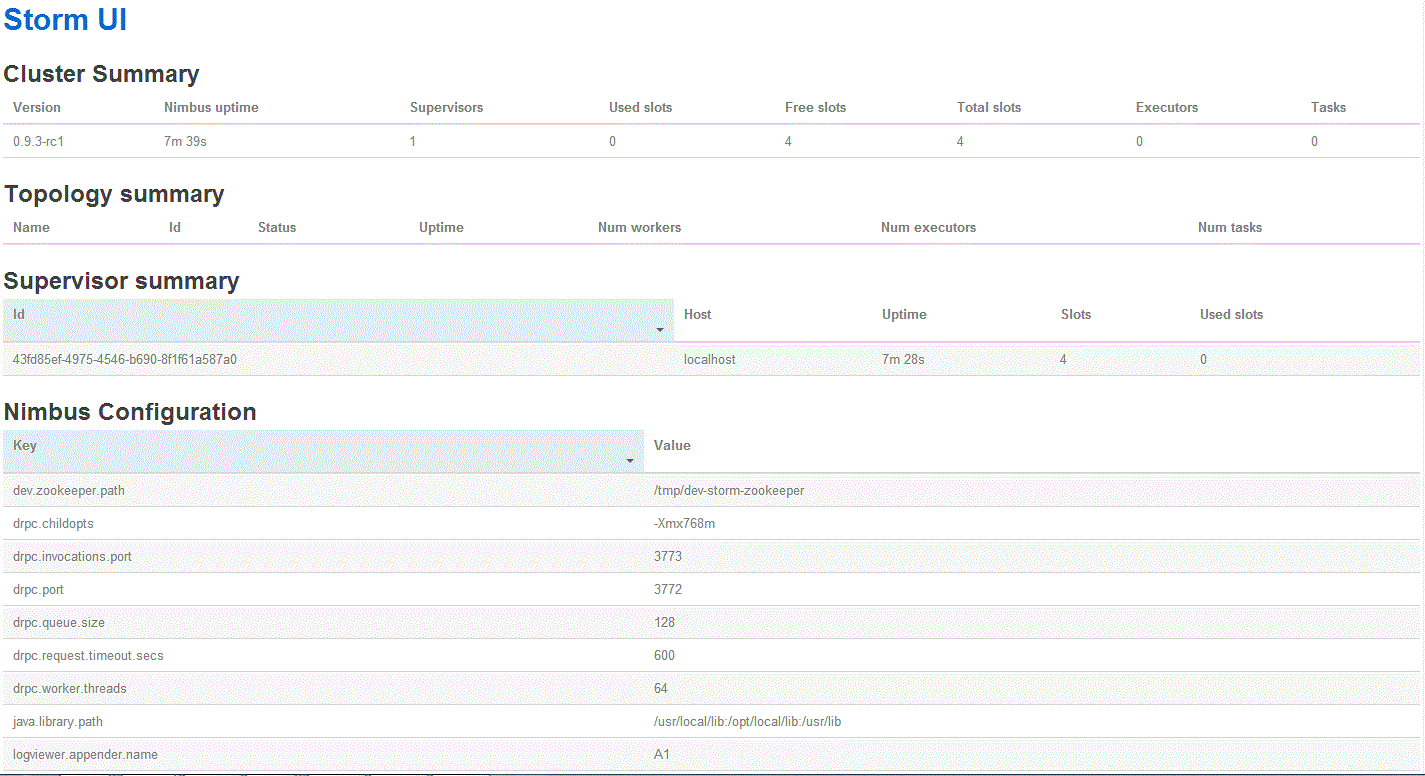Sort supervisors by Uptime column
This screenshot has width=1425, height=776.
(904, 314)
